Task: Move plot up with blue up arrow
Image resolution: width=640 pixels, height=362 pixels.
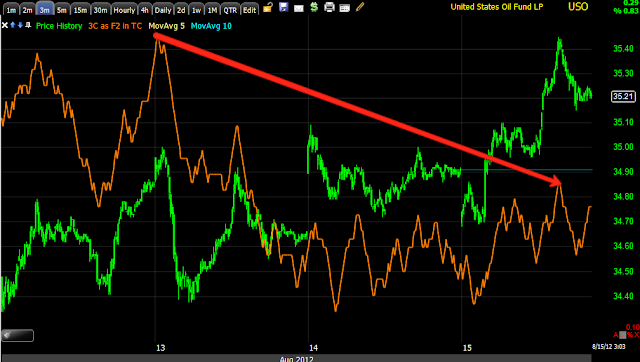Action: (13, 25)
